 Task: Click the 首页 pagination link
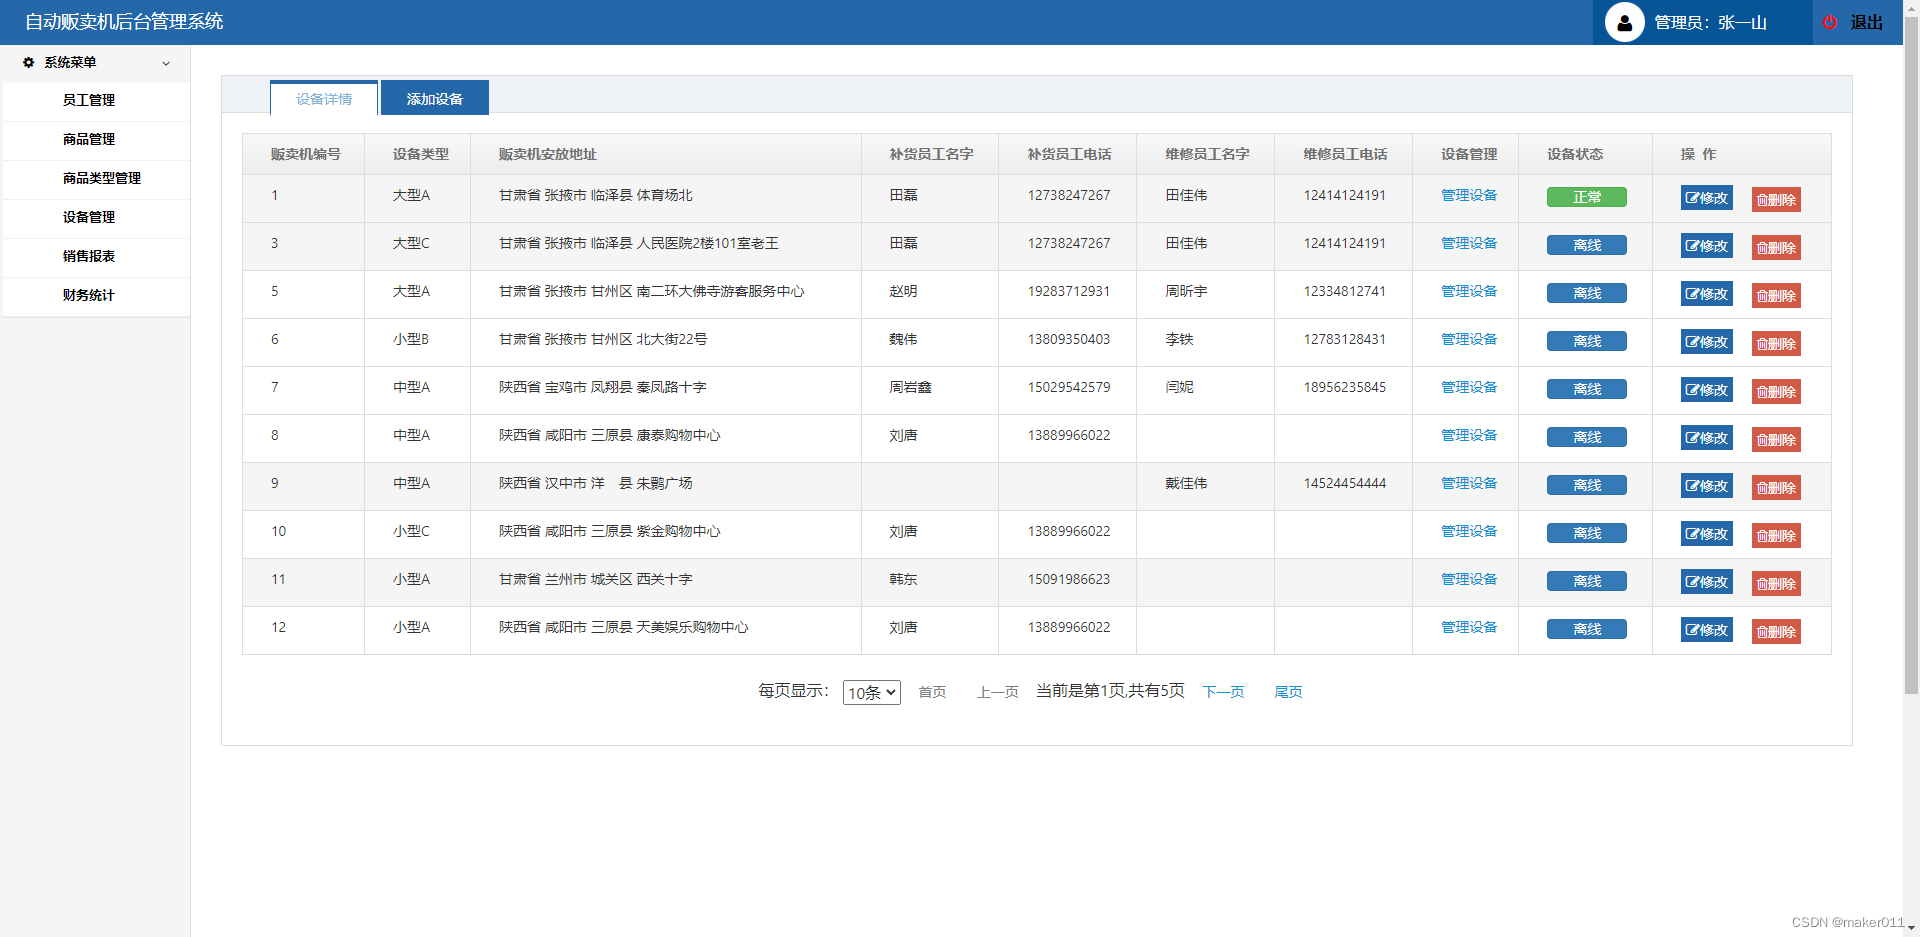click(x=932, y=692)
